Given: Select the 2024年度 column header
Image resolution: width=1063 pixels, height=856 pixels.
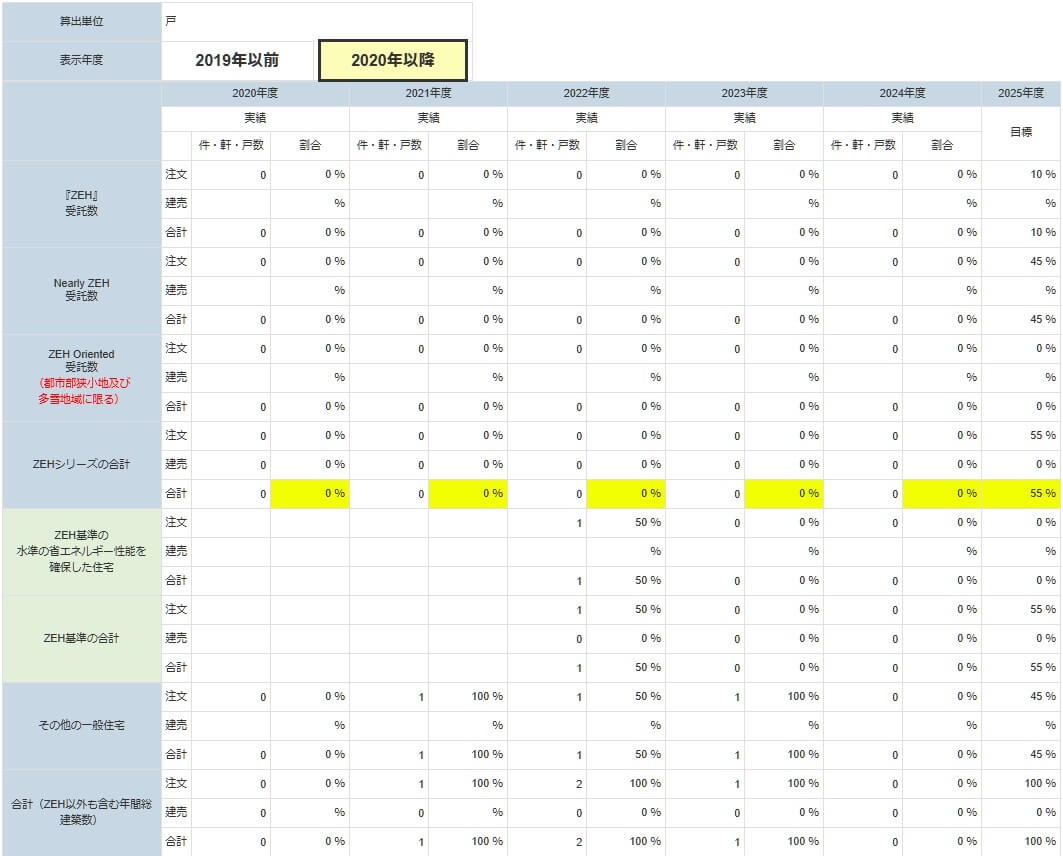Looking at the screenshot, I should [x=902, y=93].
